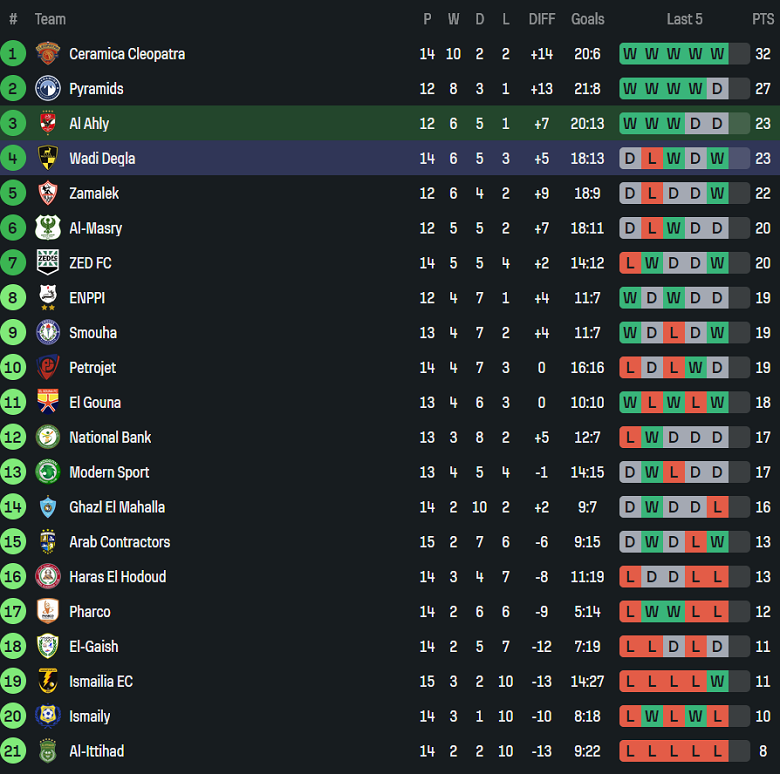The height and width of the screenshot is (774, 780).
Task: Click the Pyramids club logo
Action: [47, 89]
